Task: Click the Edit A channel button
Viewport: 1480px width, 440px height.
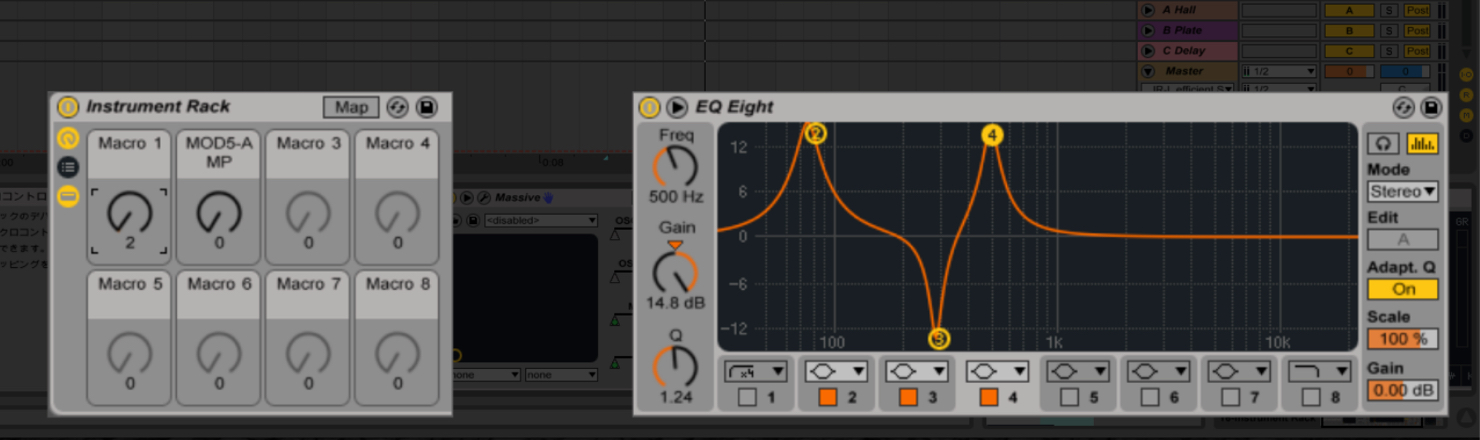Action: click(x=1403, y=239)
